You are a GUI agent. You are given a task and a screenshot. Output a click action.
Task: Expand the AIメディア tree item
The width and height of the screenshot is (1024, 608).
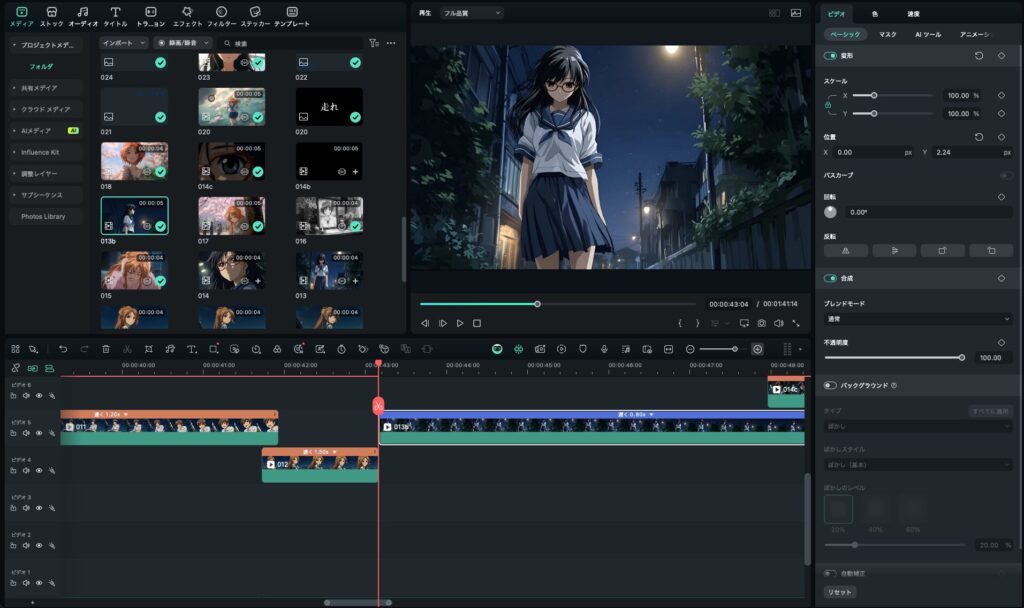pyautogui.click(x=44, y=131)
